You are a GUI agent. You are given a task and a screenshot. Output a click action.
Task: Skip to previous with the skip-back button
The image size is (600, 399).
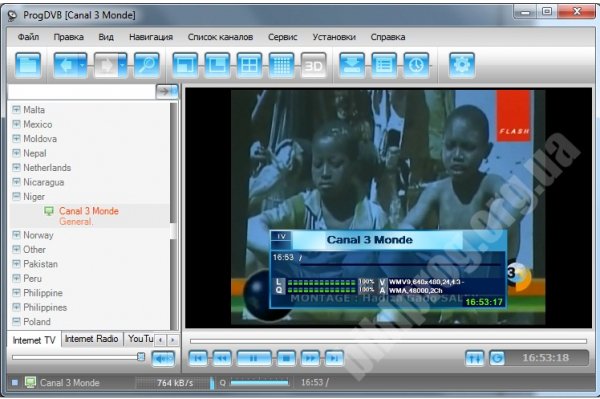(198, 358)
